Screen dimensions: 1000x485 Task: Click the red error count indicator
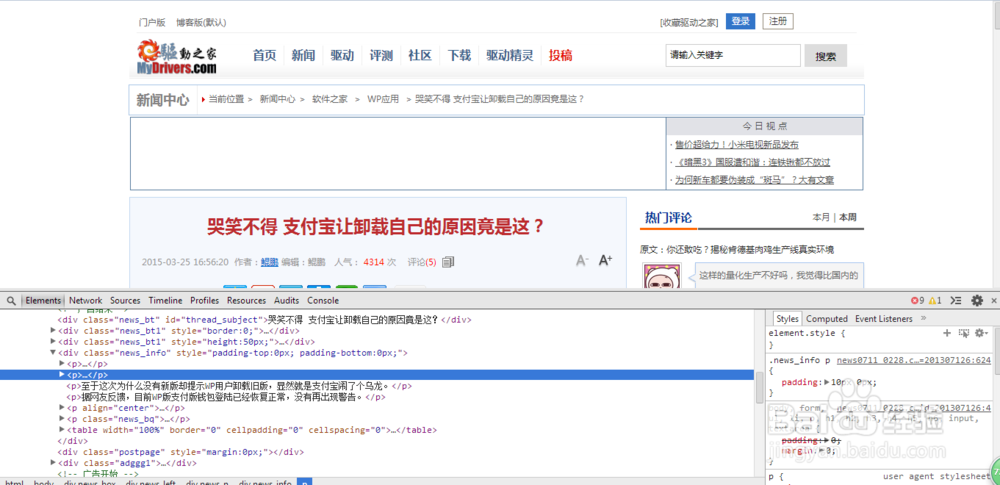pyautogui.click(x=917, y=301)
